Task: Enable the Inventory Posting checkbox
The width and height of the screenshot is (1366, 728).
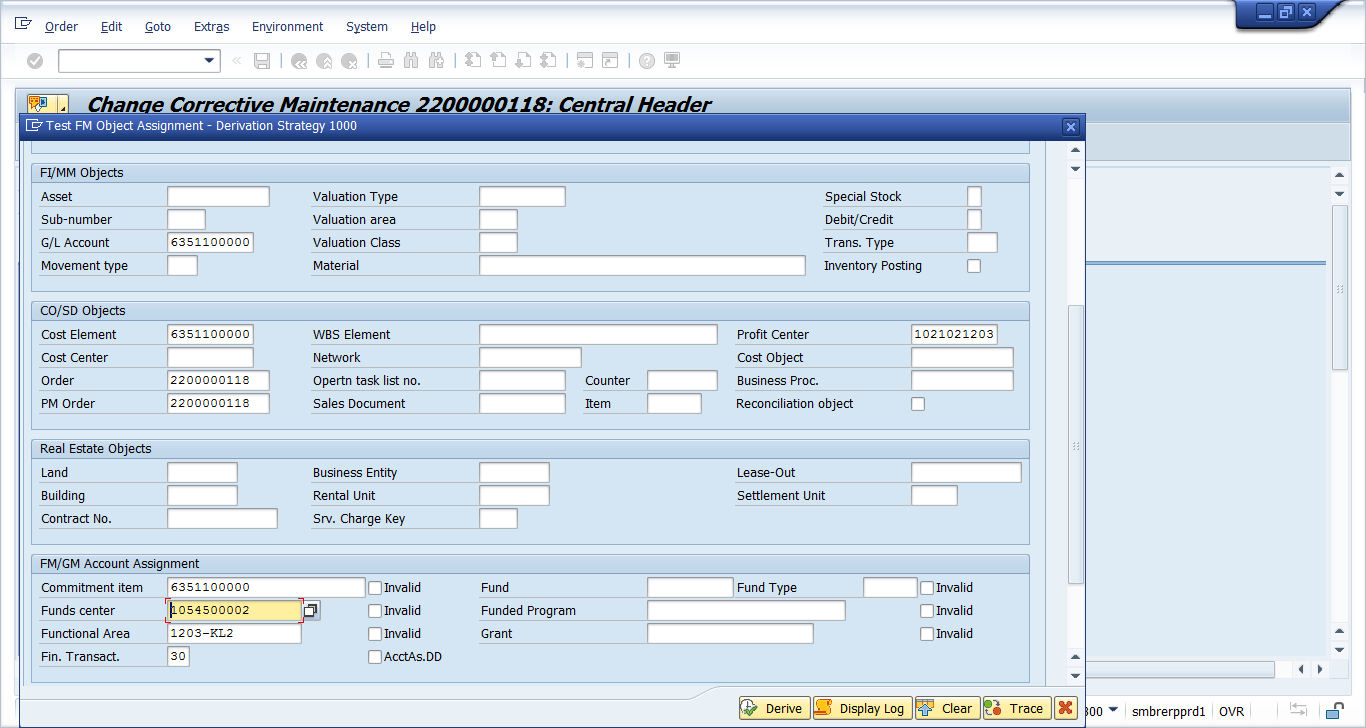Action: (974, 266)
